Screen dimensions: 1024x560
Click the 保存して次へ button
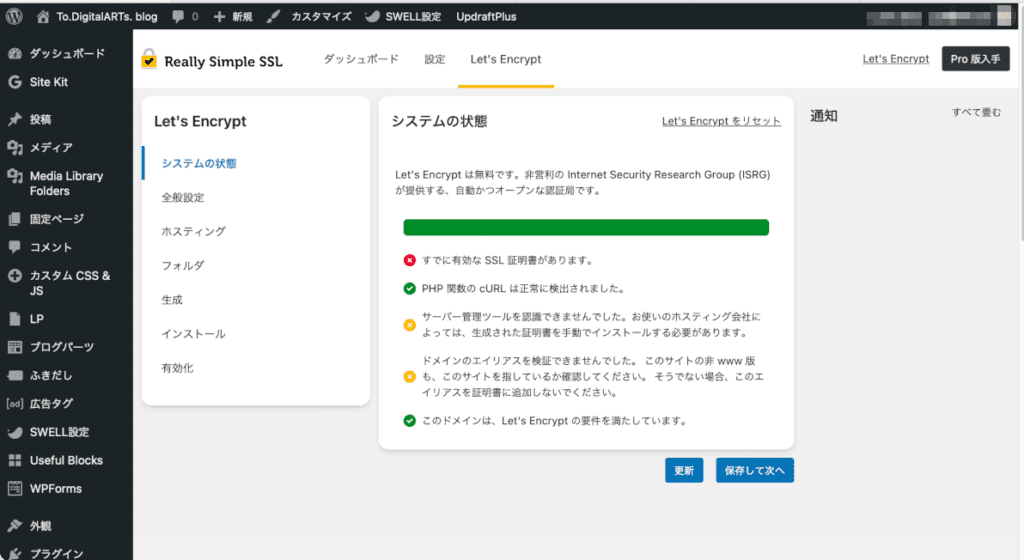coord(754,471)
